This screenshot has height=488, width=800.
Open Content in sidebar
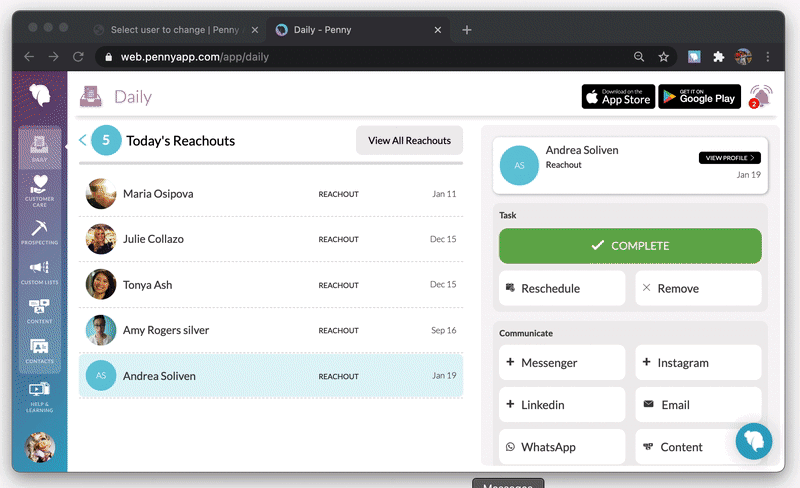click(40, 311)
